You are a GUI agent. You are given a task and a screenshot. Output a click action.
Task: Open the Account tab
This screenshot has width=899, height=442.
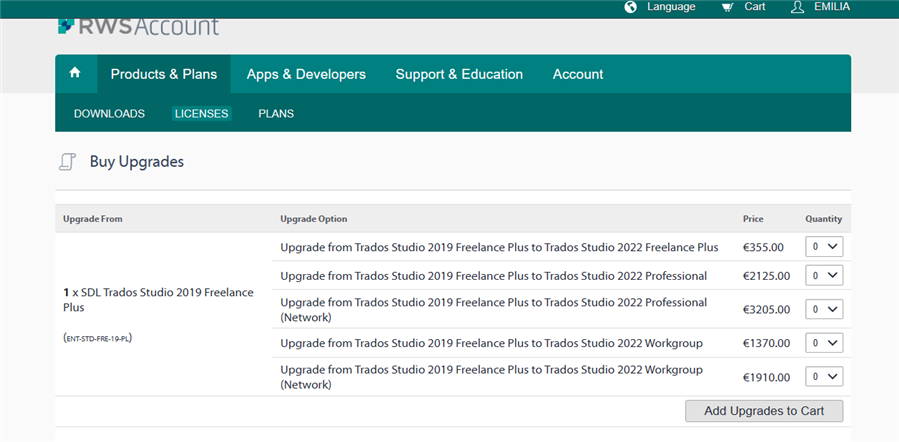pos(578,74)
